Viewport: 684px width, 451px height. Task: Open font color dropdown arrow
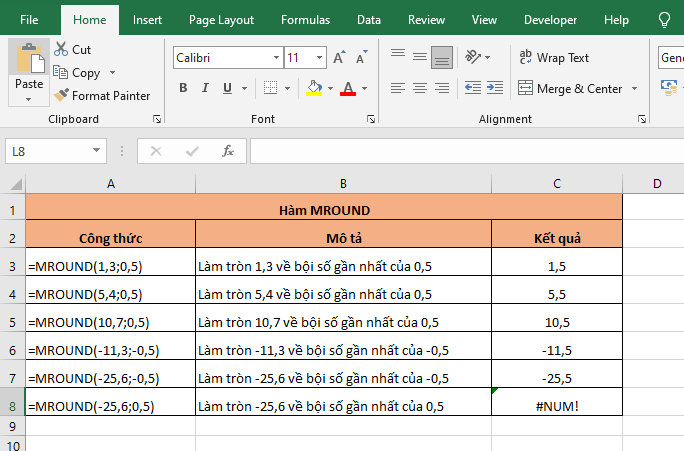(364, 89)
